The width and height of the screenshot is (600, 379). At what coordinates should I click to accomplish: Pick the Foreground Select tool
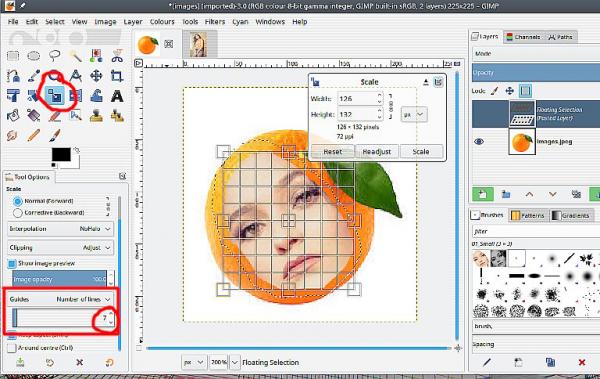click(x=13, y=76)
